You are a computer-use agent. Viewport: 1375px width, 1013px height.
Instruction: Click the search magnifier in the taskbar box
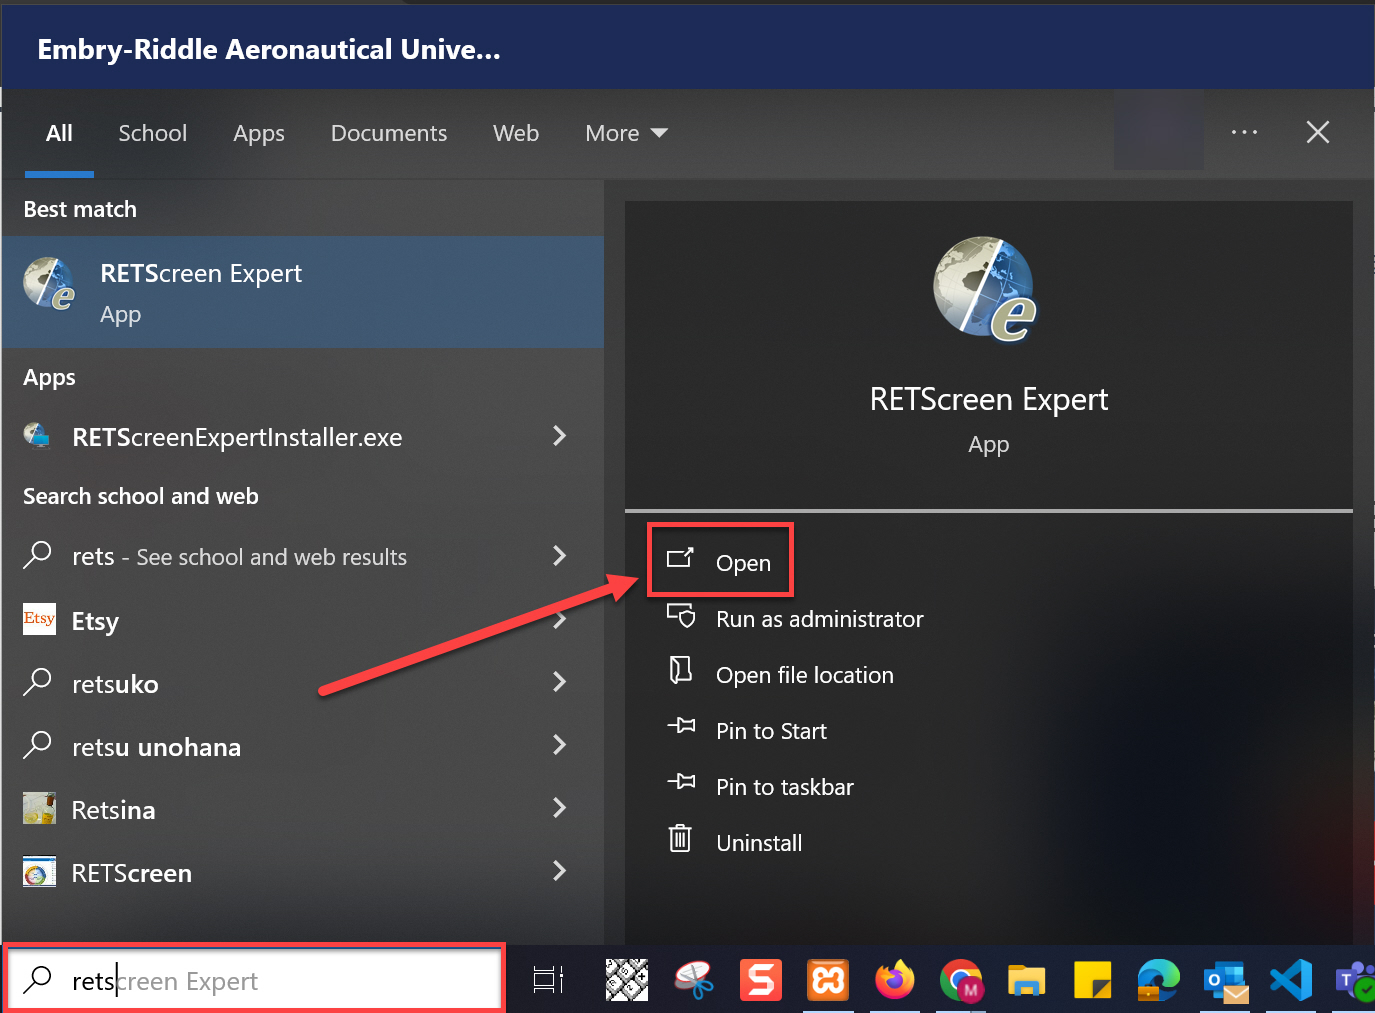click(x=38, y=978)
